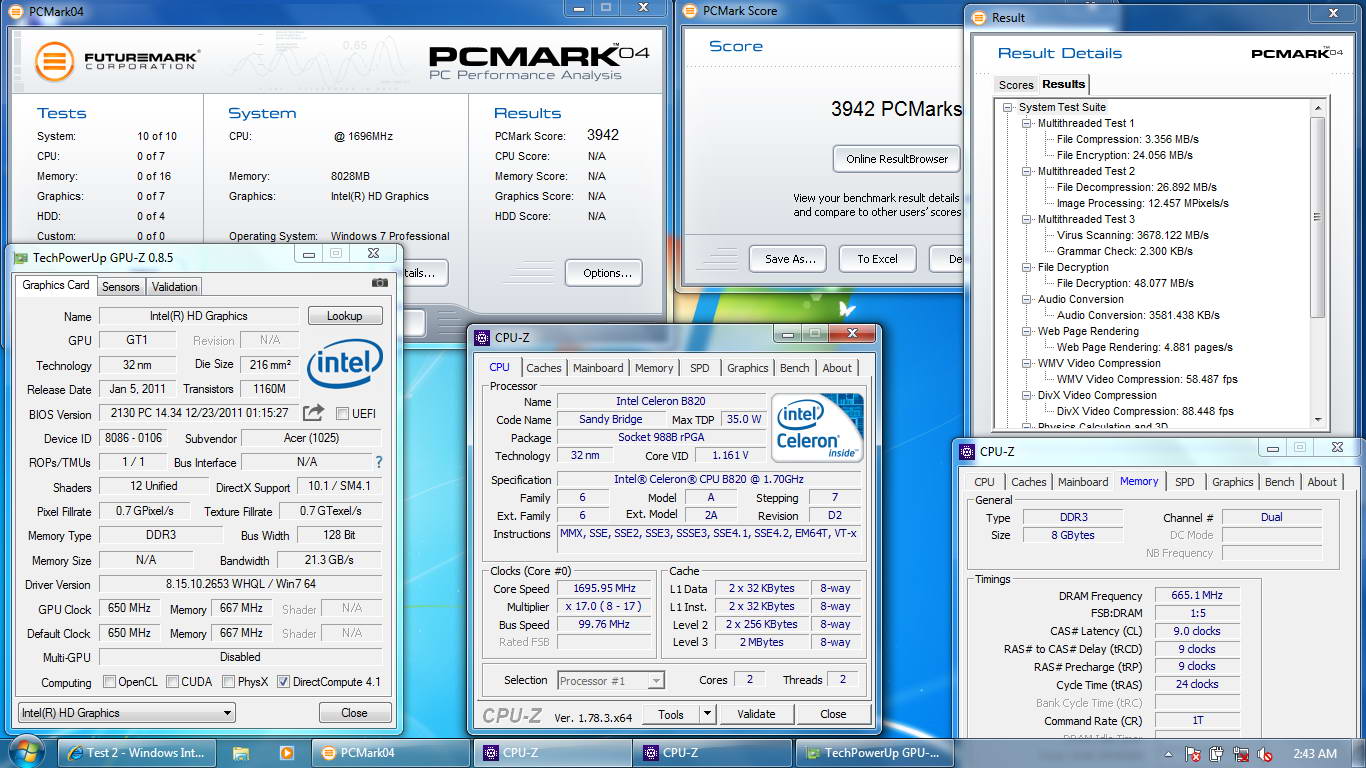Image resolution: width=1366 pixels, height=768 pixels.
Task: Open the Bench tab in front CPU-Z window
Action: [795, 368]
